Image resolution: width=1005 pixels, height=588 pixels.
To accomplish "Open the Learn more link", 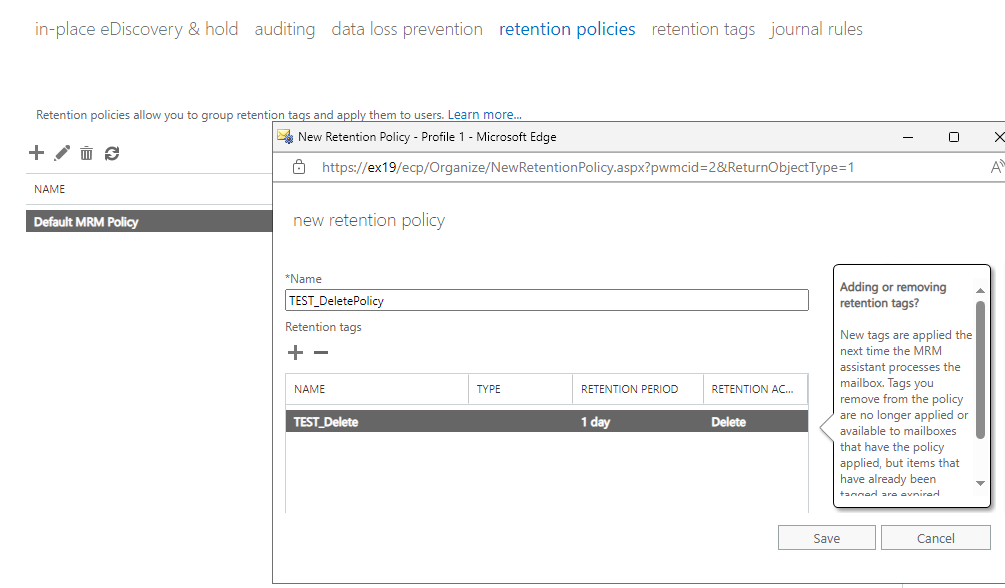I will [485, 115].
